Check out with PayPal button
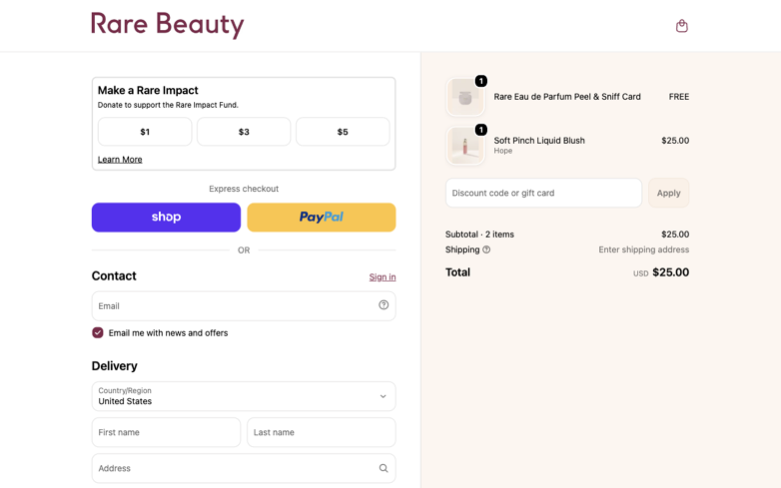The width and height of the screenshot is (781, 488). [x=321, y=217]
